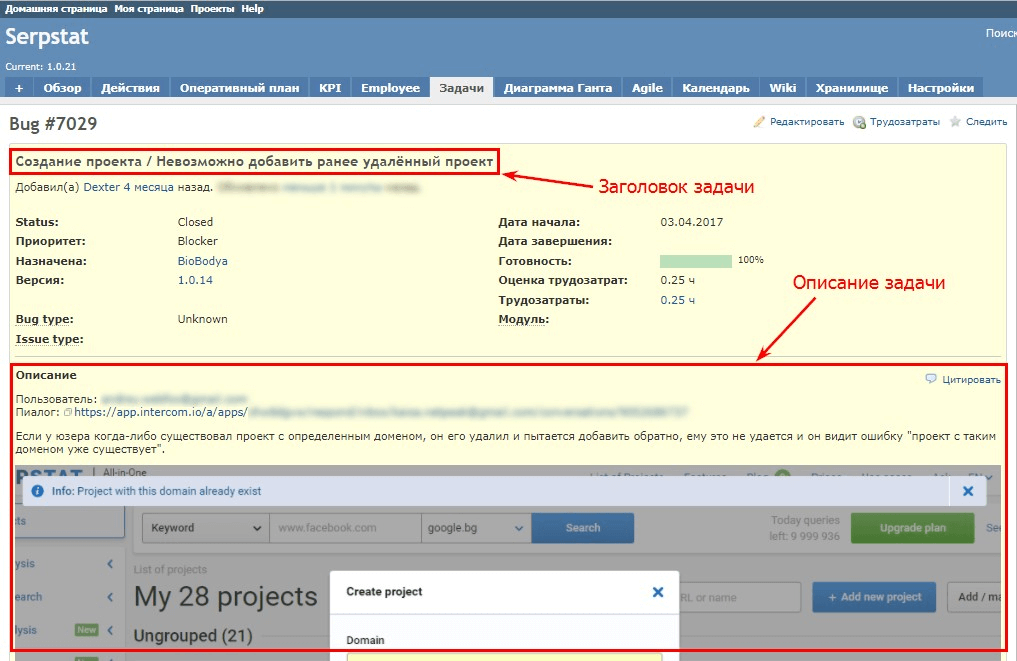Image resolution: width=1017 pixels, height=661 pixels.
Task: Click the 4 месяца time link
Action: point(149,187)
